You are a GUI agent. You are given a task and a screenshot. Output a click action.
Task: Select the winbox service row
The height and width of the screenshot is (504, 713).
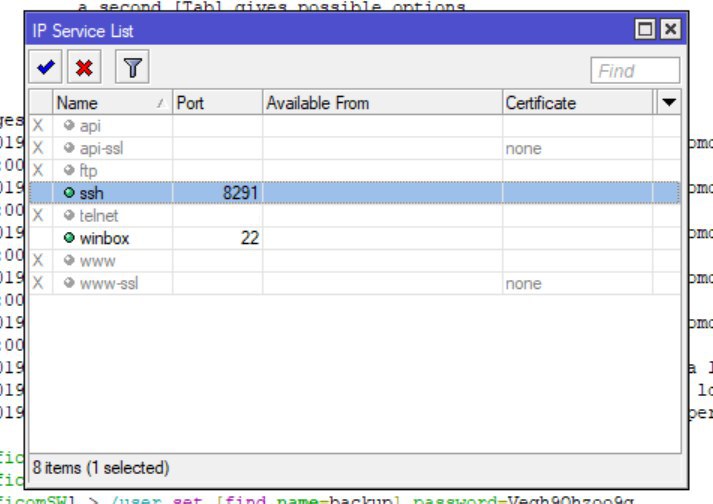[x=355, y=238]
